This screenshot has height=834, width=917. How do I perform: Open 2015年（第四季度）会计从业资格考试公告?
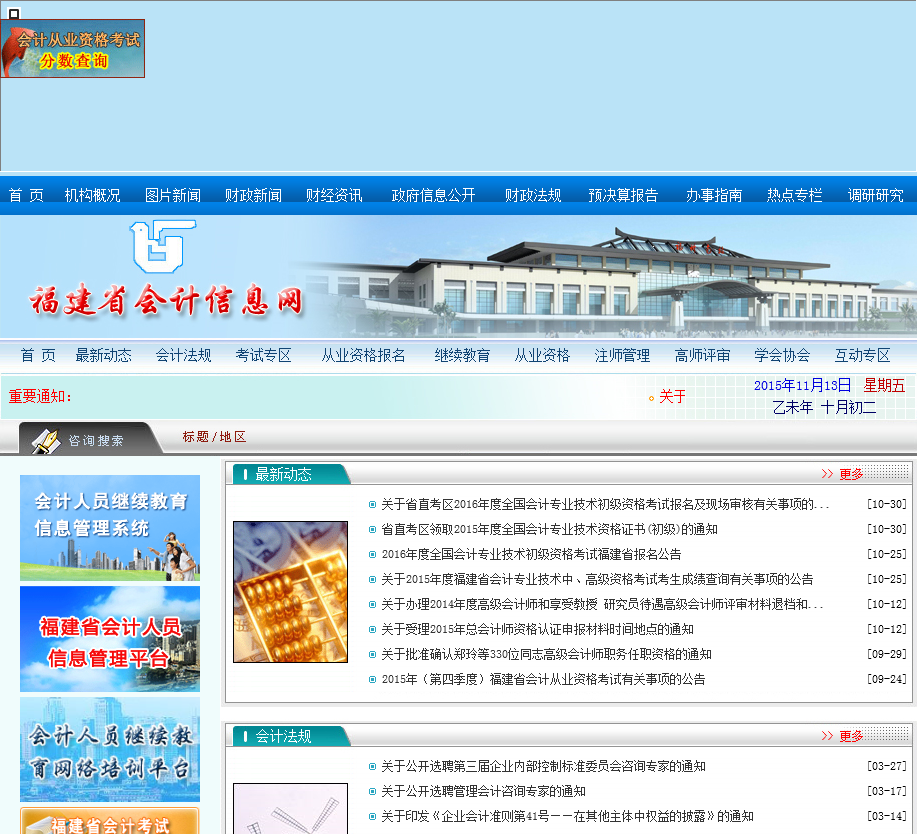(x=543, y=680)
